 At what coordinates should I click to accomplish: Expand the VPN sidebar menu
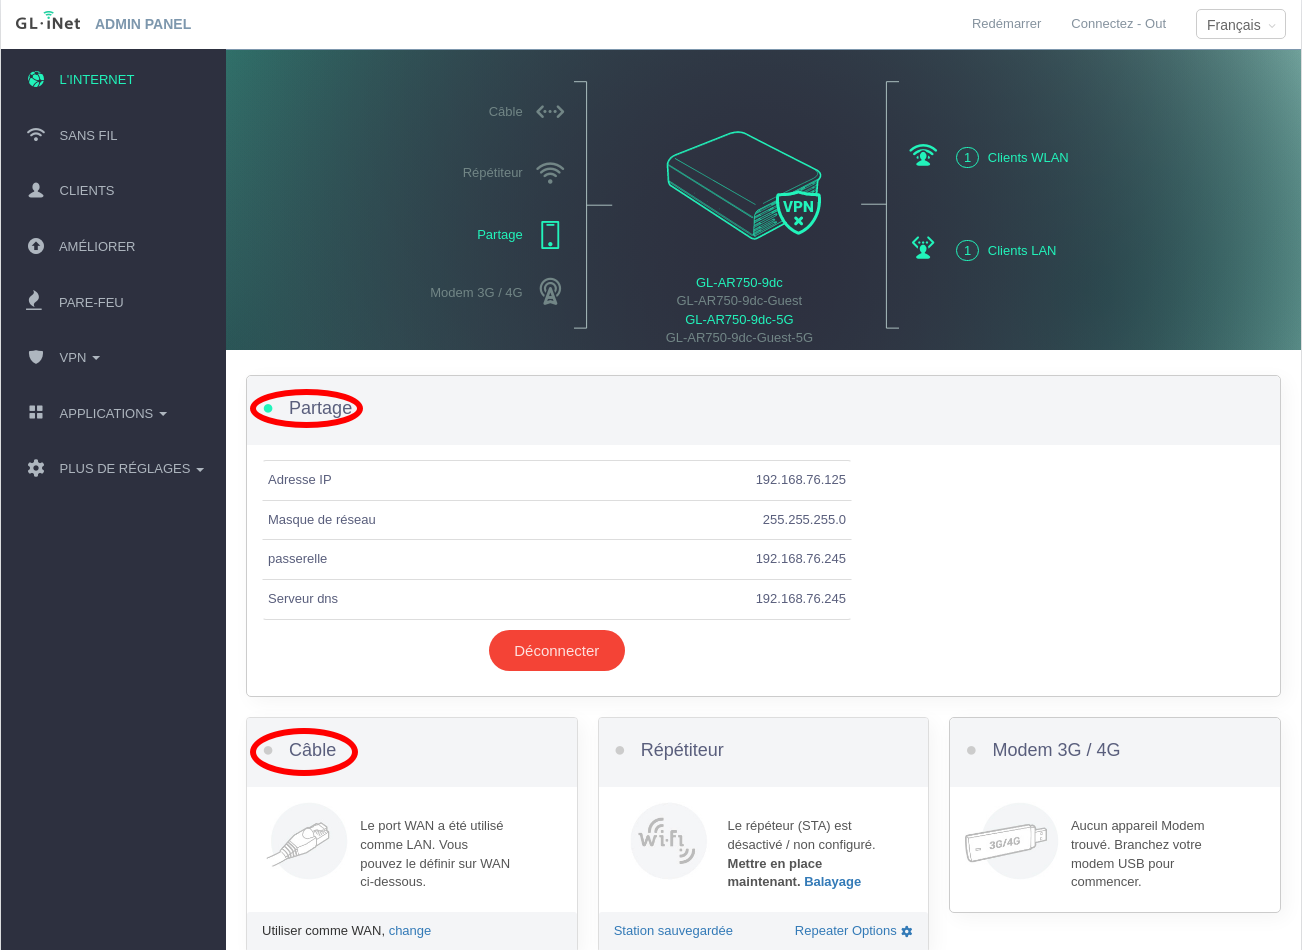coord(79,357)
